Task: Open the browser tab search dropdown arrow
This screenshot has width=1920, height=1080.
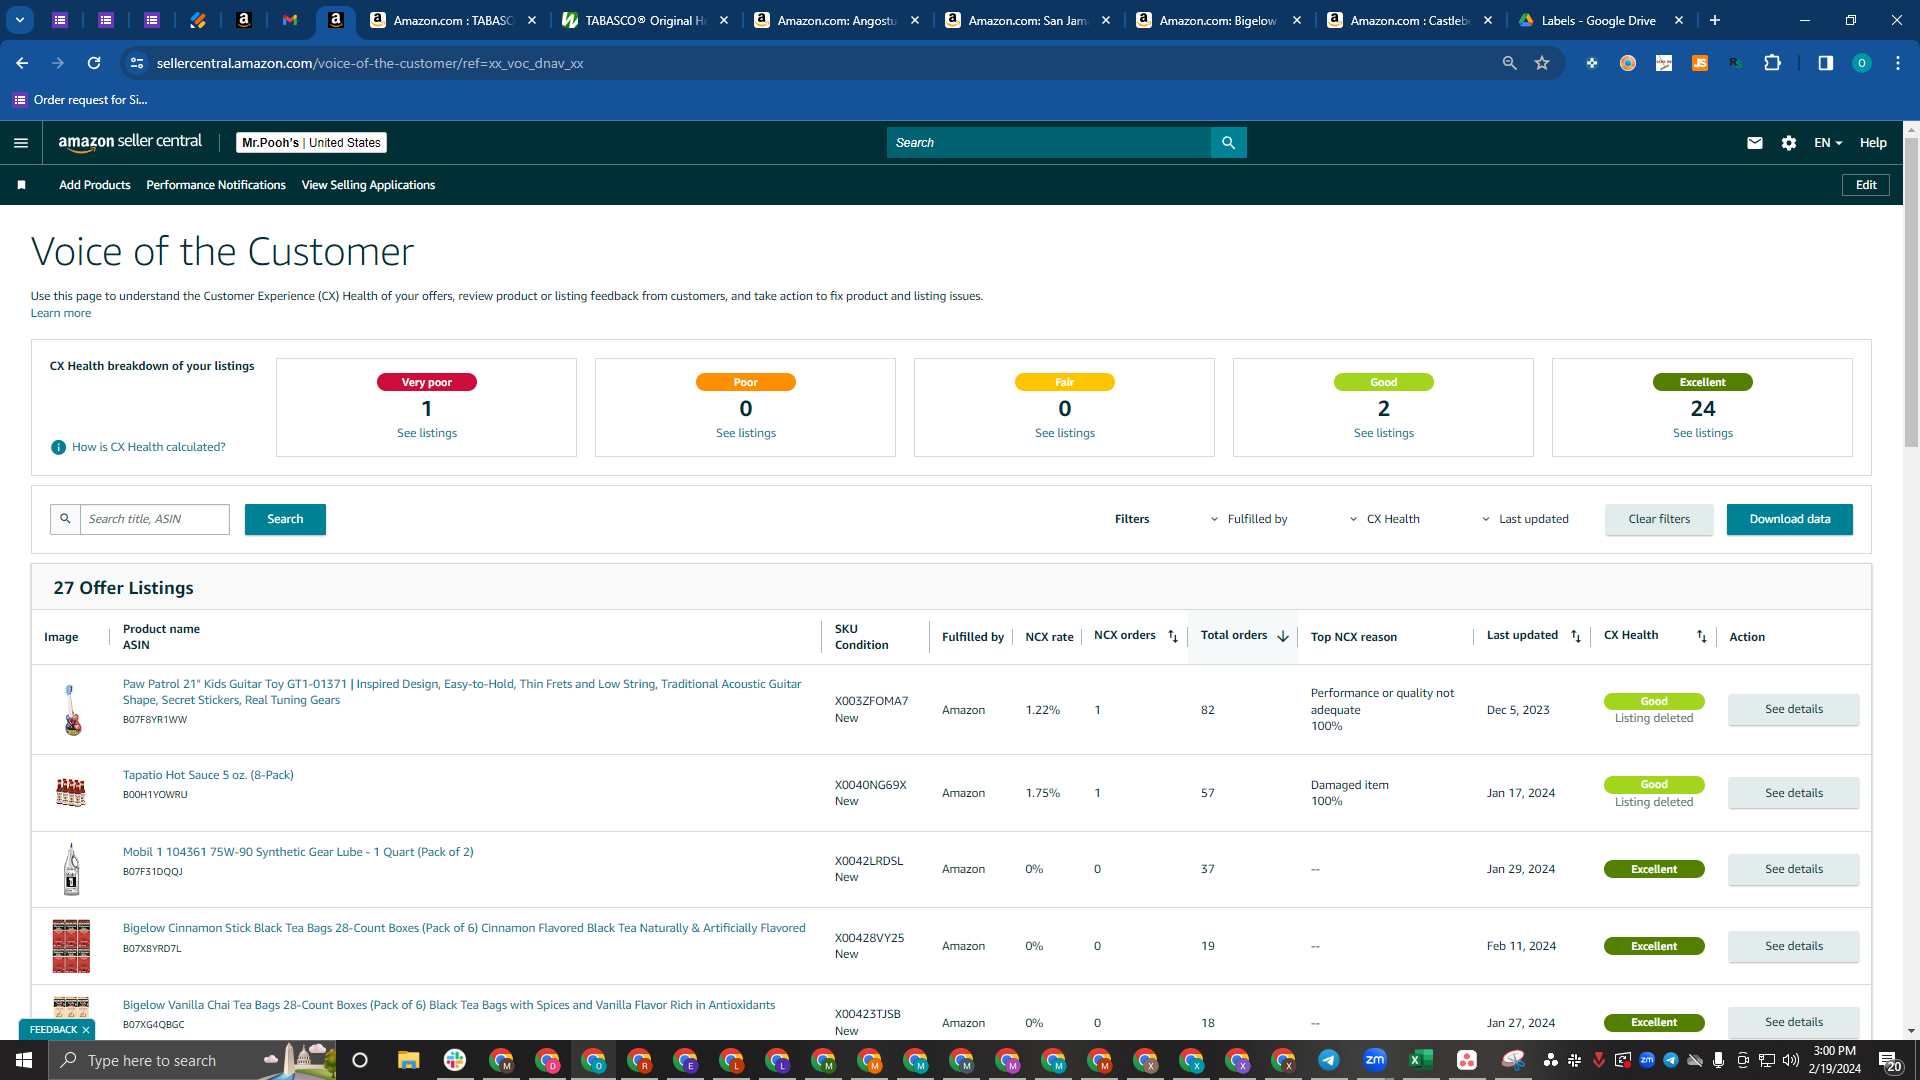Action: click(19, 20)
